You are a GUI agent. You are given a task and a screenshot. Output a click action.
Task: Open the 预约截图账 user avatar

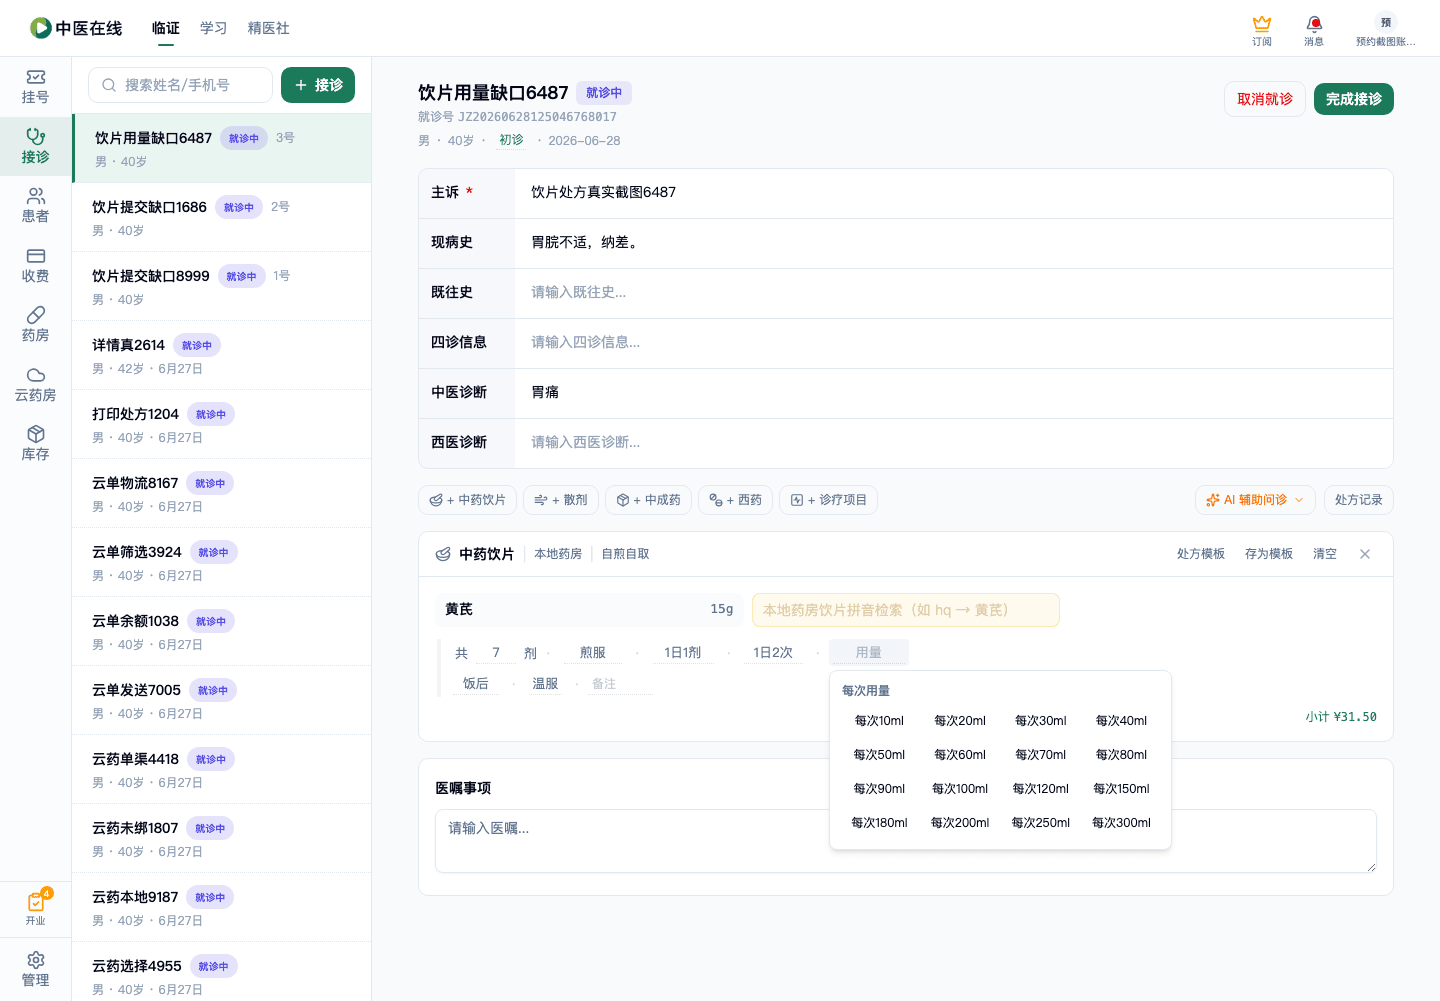[x=1386, y=30]
